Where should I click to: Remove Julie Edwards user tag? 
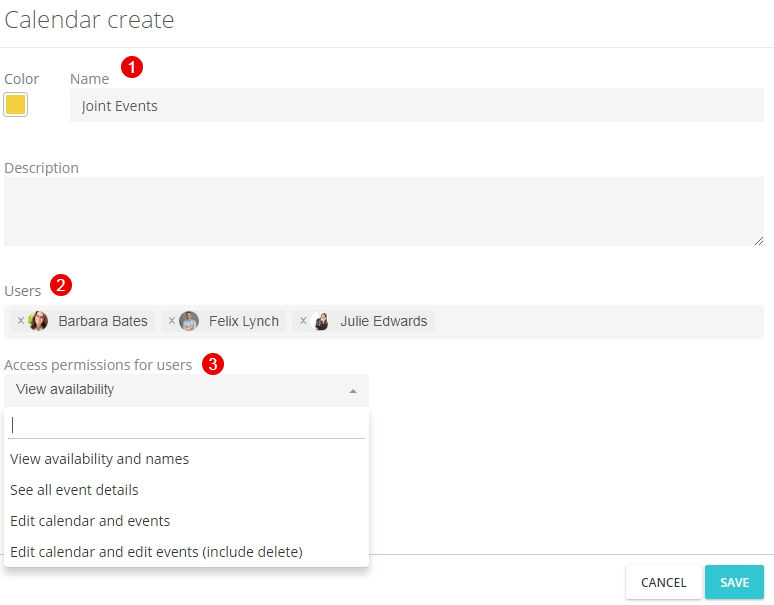(304, 321)
